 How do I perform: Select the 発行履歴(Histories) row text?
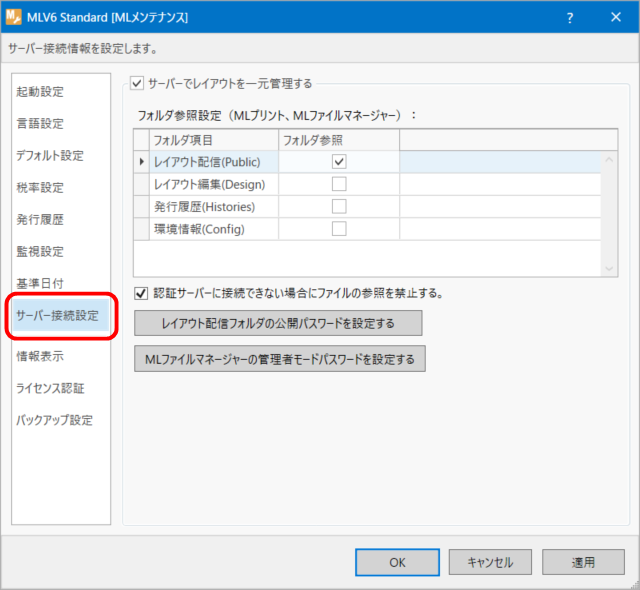pyautogui.click(x=204, y=207)
